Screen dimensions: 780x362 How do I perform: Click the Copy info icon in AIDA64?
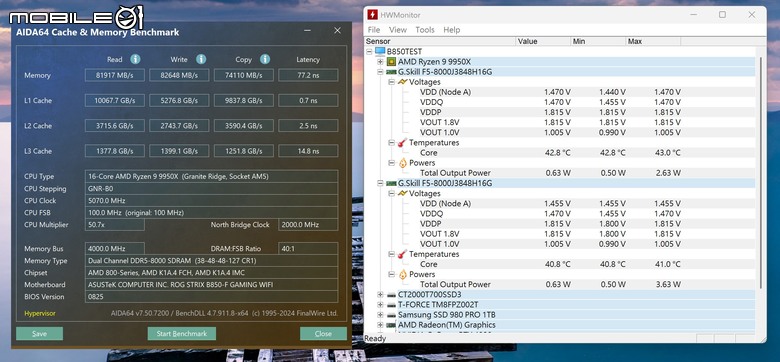265,59
